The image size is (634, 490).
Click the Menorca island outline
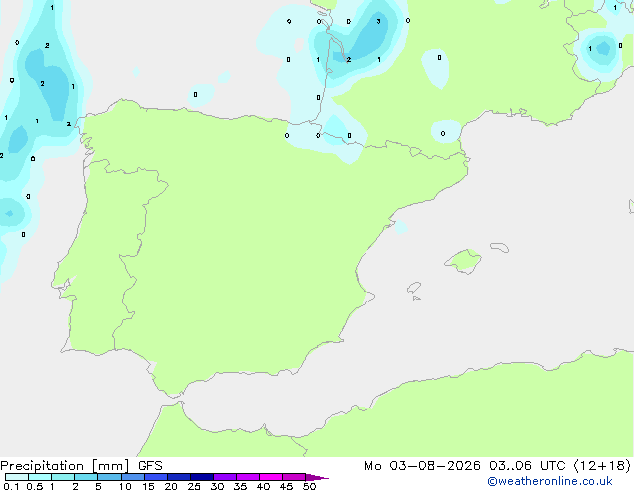pyautogui.click(x=500, y=247)
